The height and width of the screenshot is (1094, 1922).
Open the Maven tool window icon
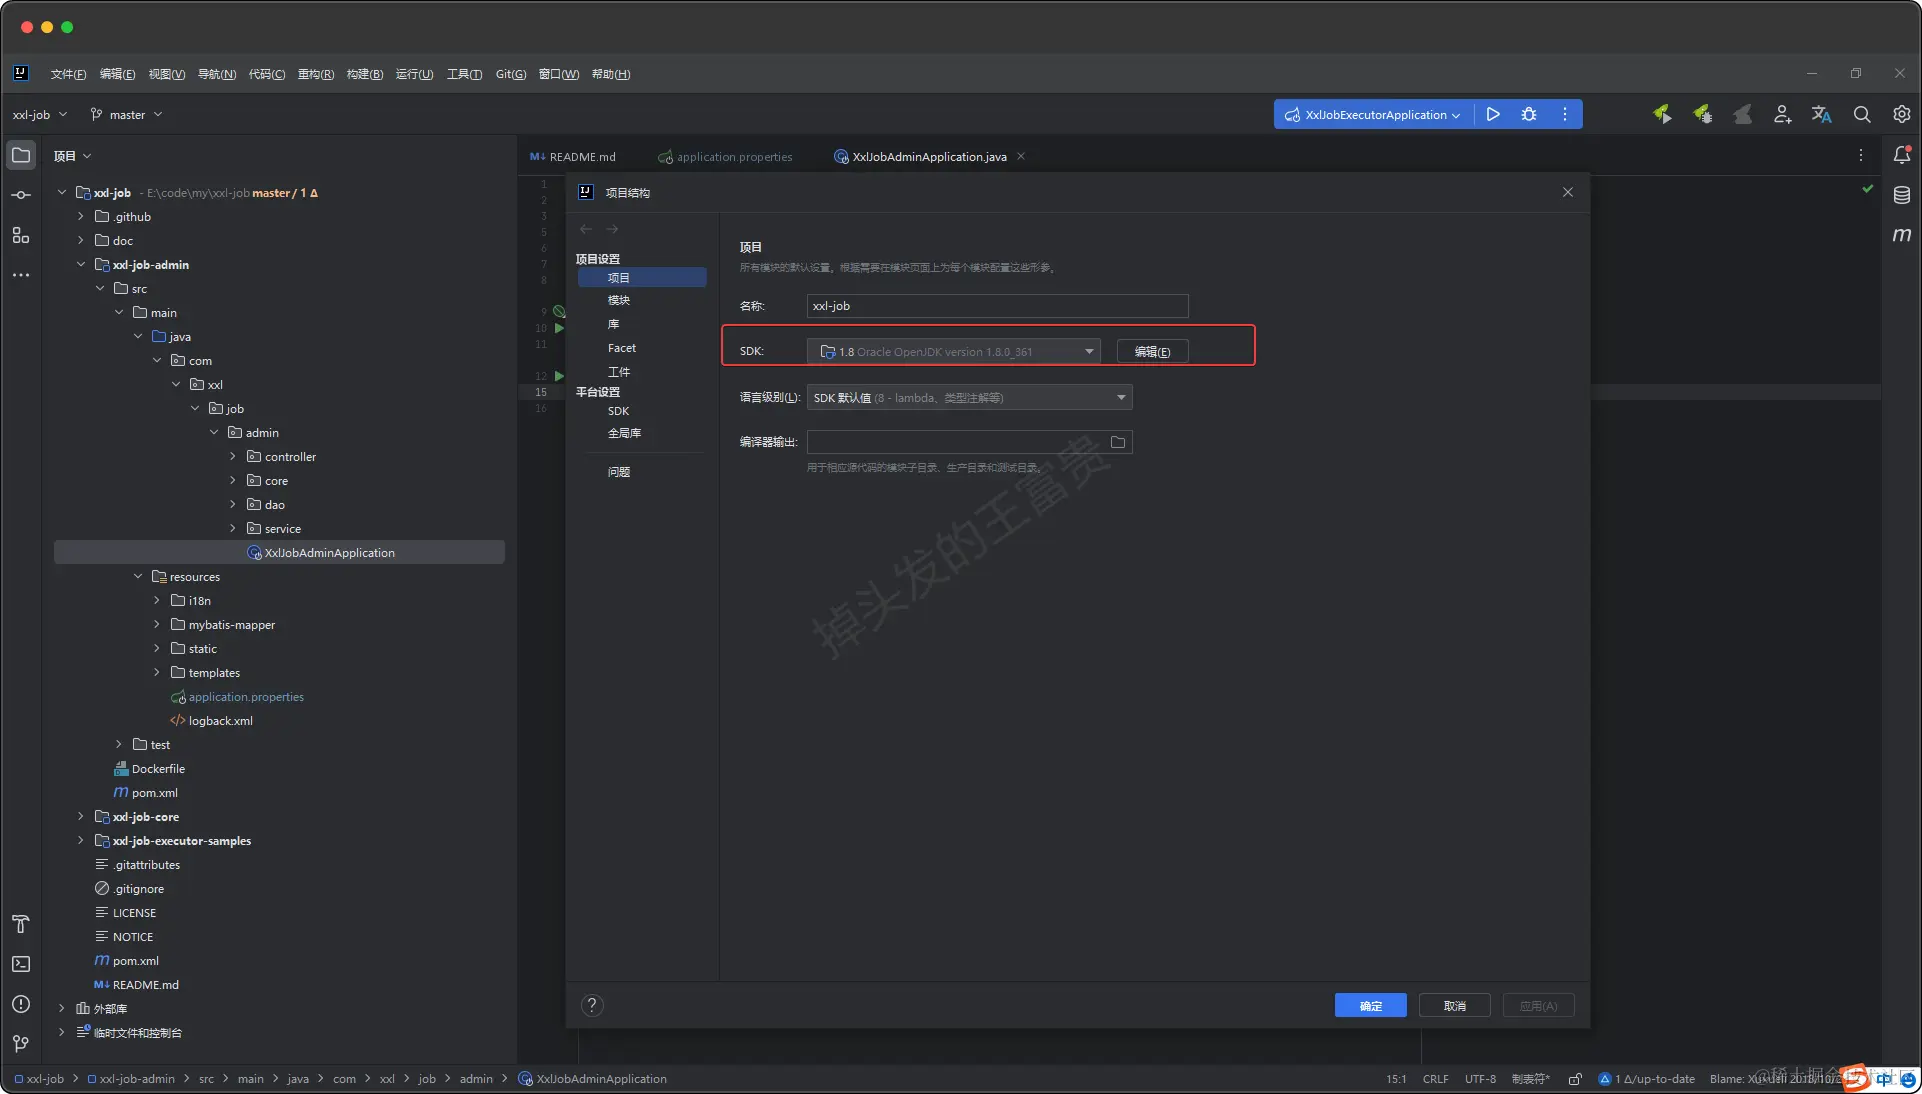(1901, 235)
